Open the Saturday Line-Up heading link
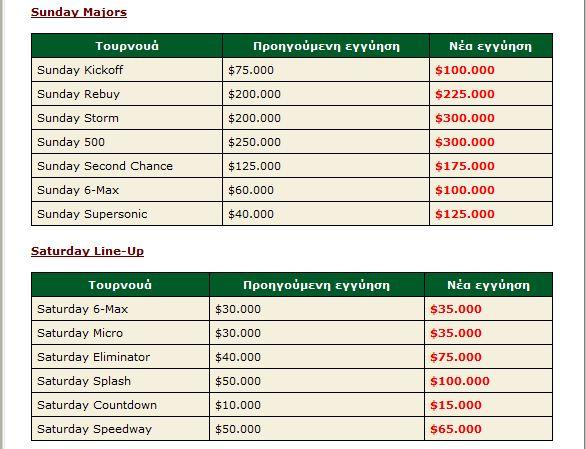586x449 pixels. tap(87, 251)
